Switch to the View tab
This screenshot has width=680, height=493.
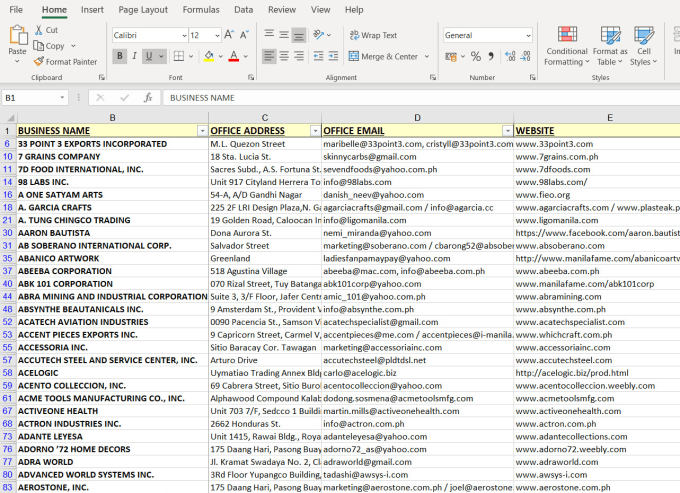point(320,10)
